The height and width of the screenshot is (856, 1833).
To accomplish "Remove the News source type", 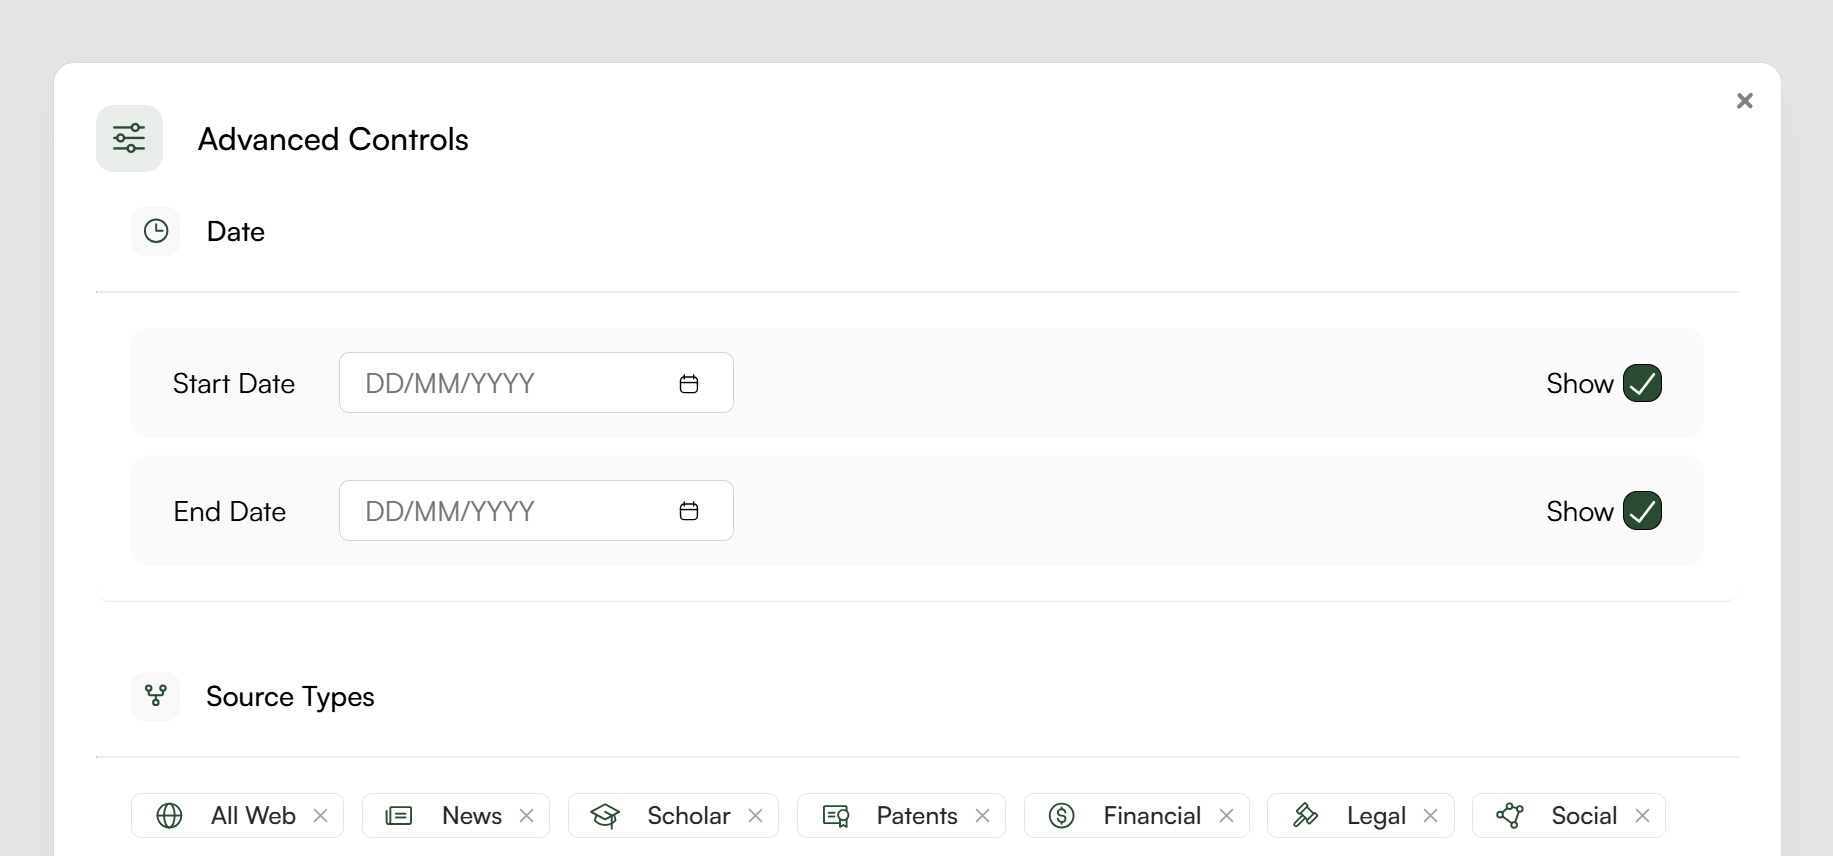I will tap(527, 816).
